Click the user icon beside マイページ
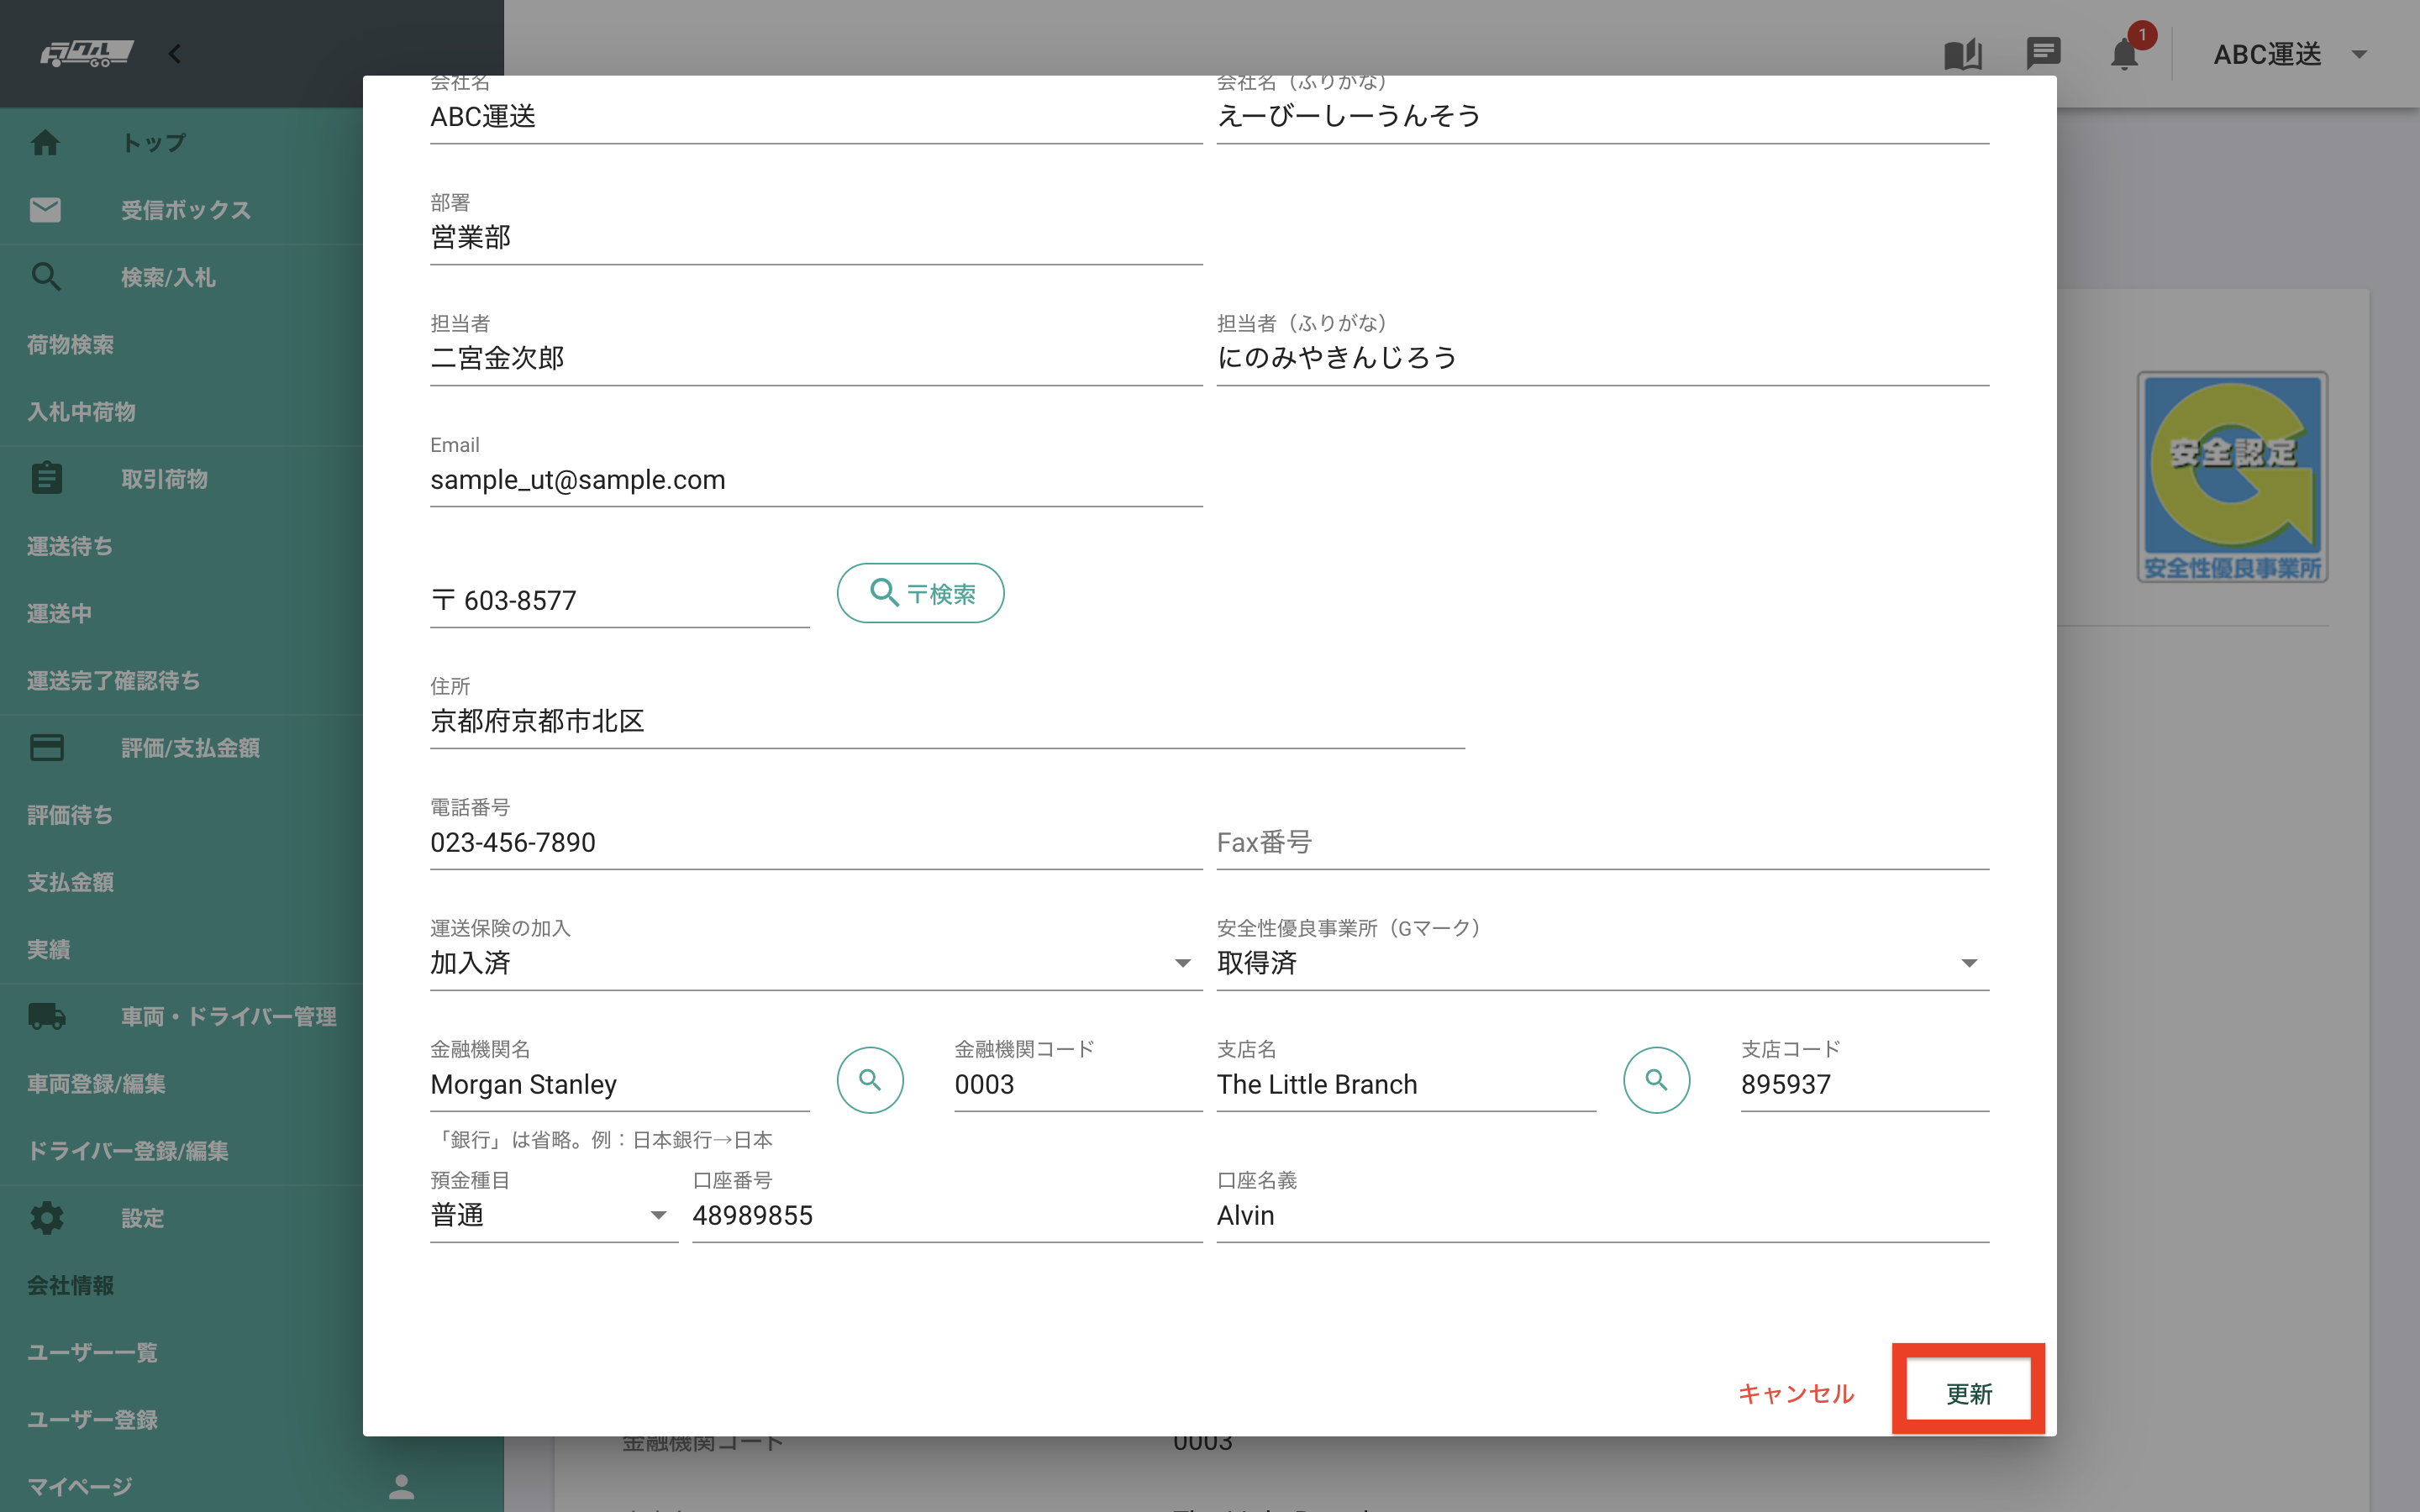2420x1512 pixels. click(x=401, y=1486)
